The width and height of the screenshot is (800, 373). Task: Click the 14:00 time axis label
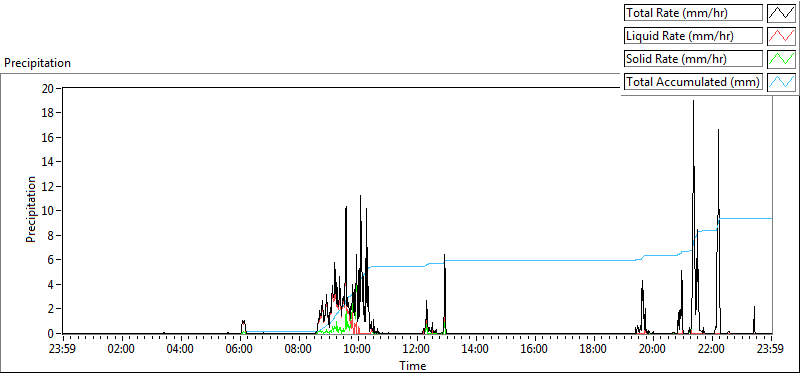click(x=476, y=350)
